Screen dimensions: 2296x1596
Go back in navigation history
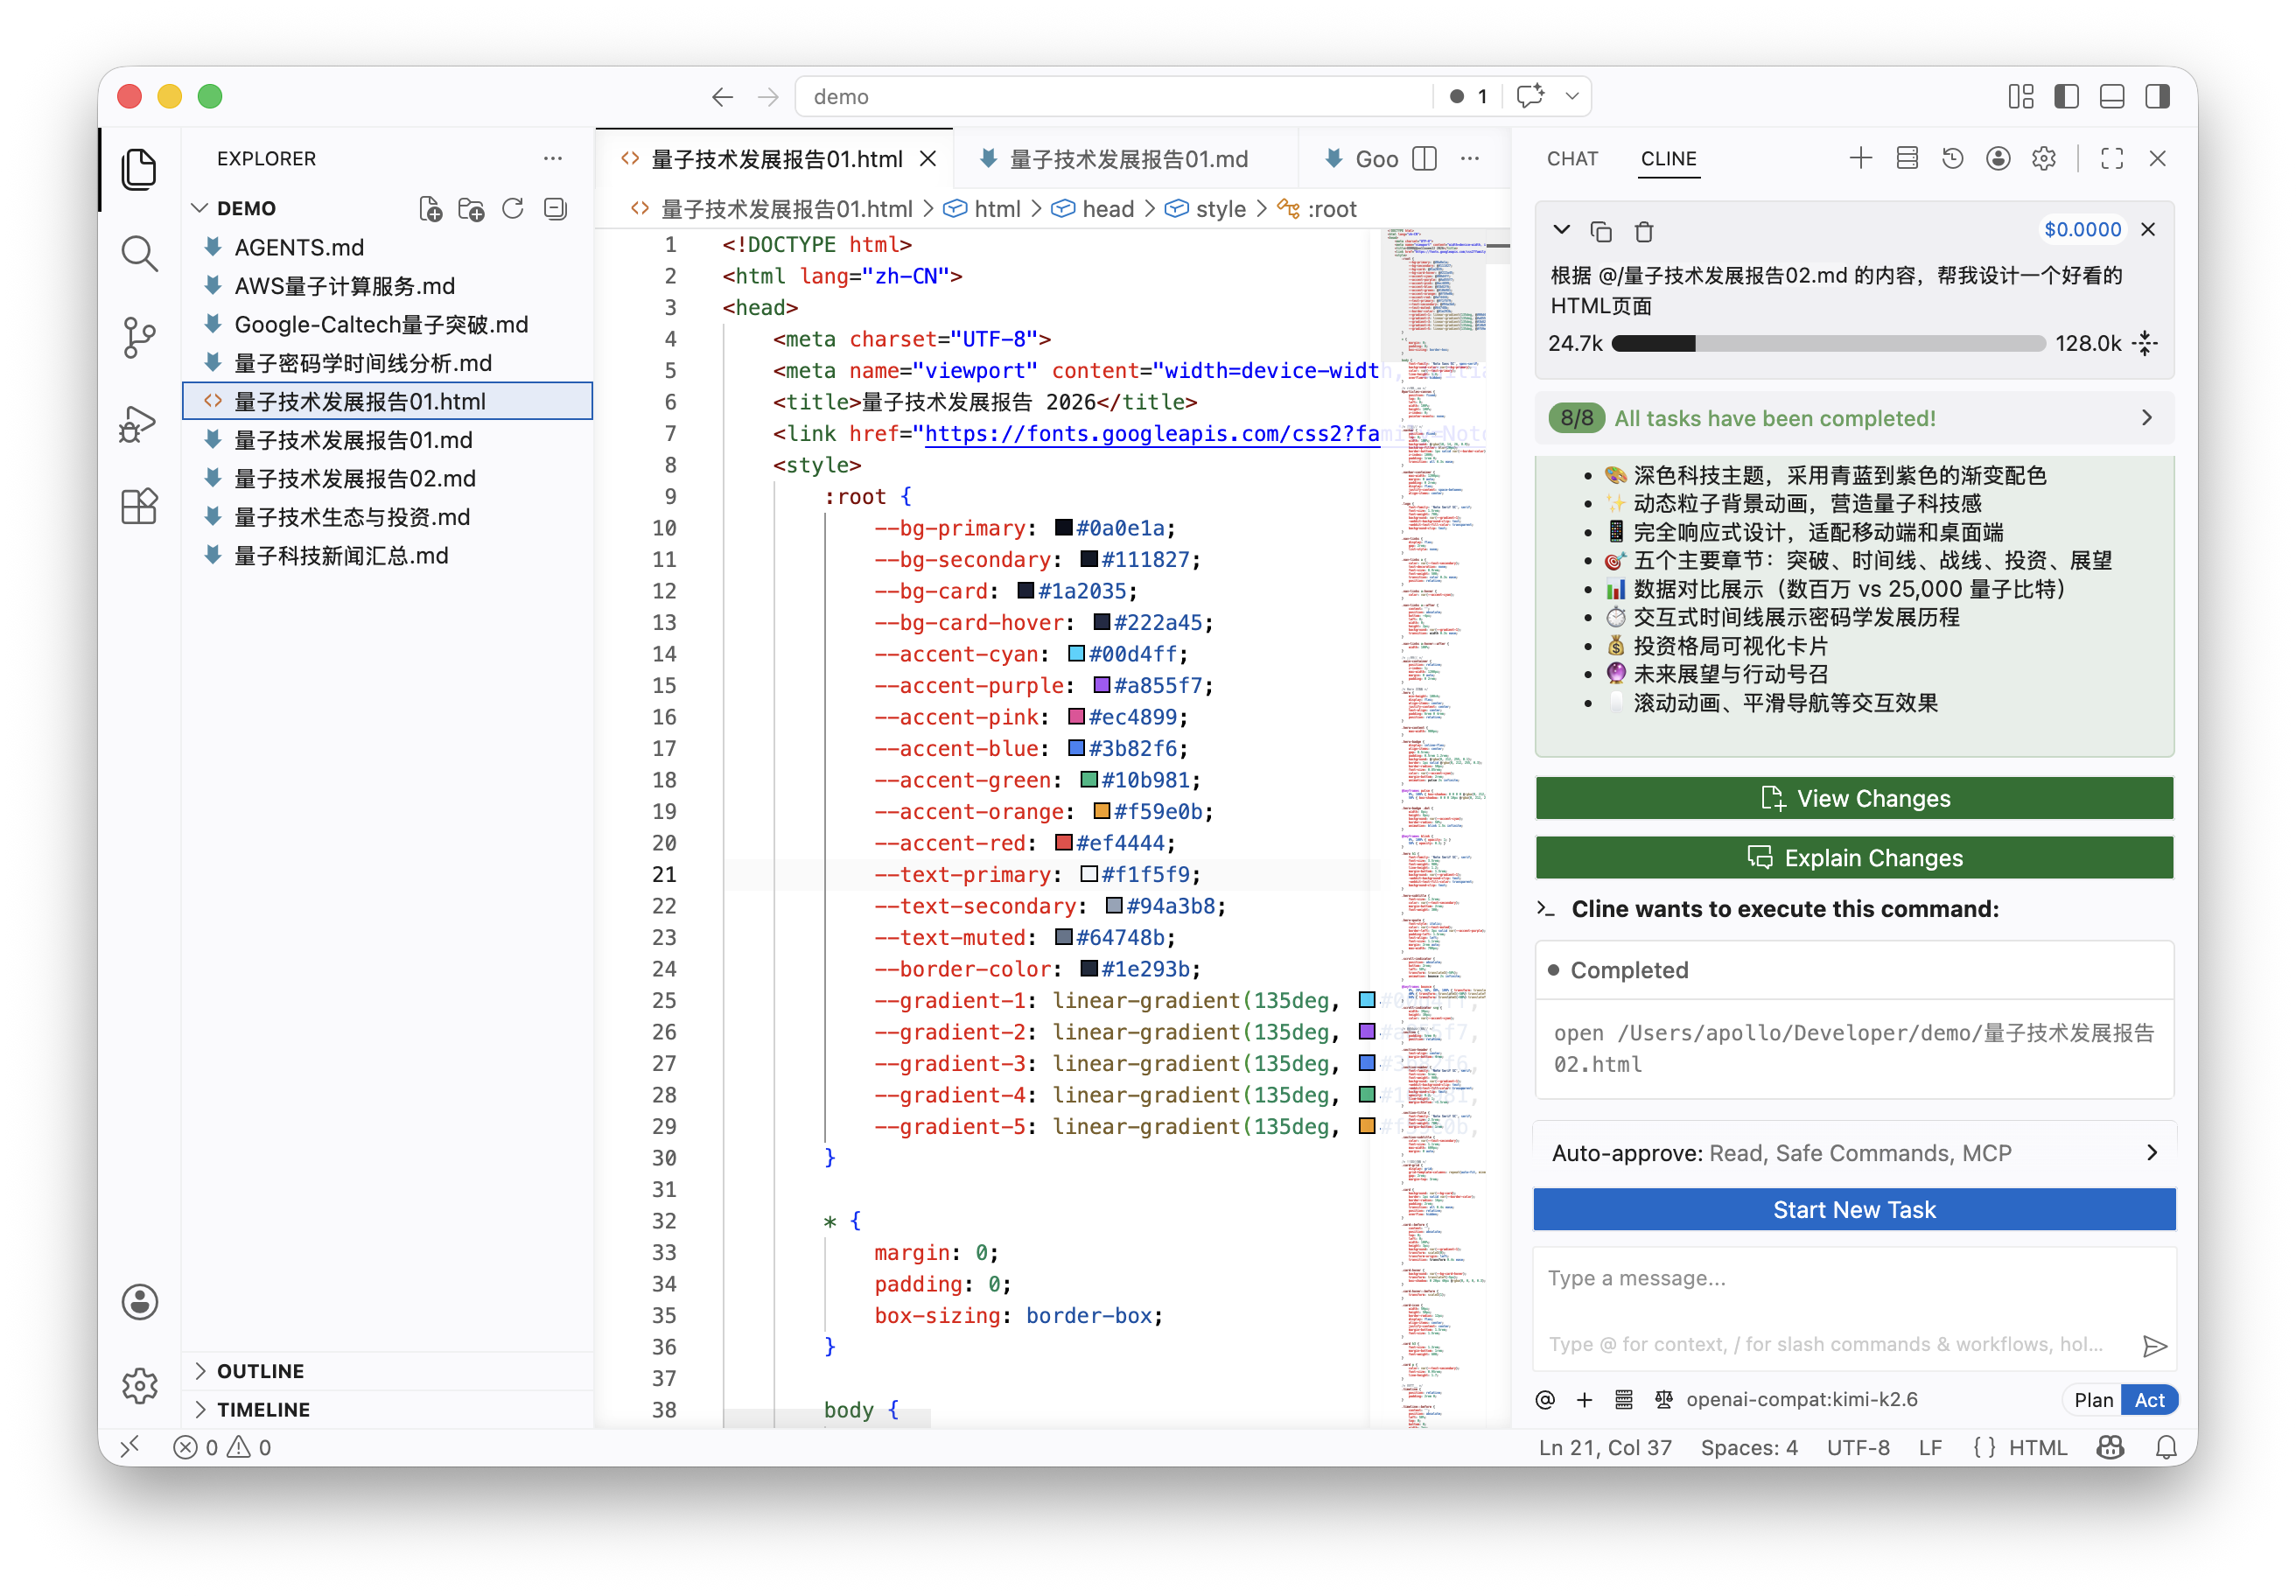pos(722,97)
